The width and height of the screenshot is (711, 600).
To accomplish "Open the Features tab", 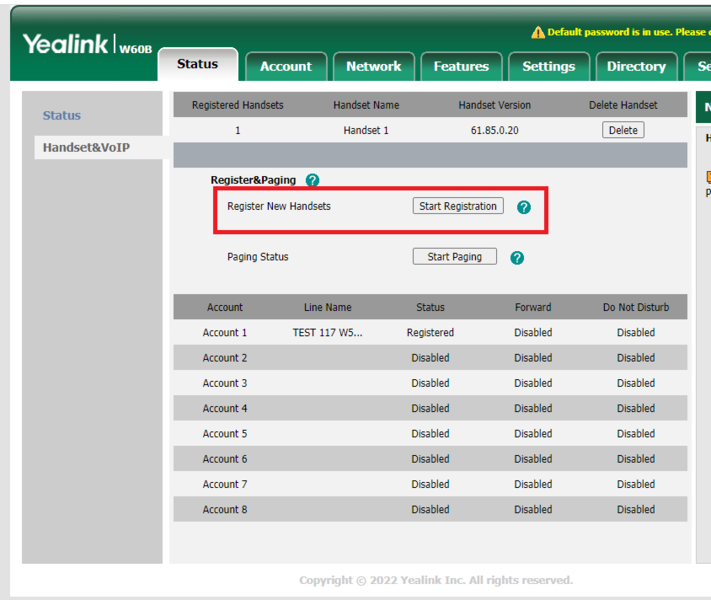I will pos(461,66).
